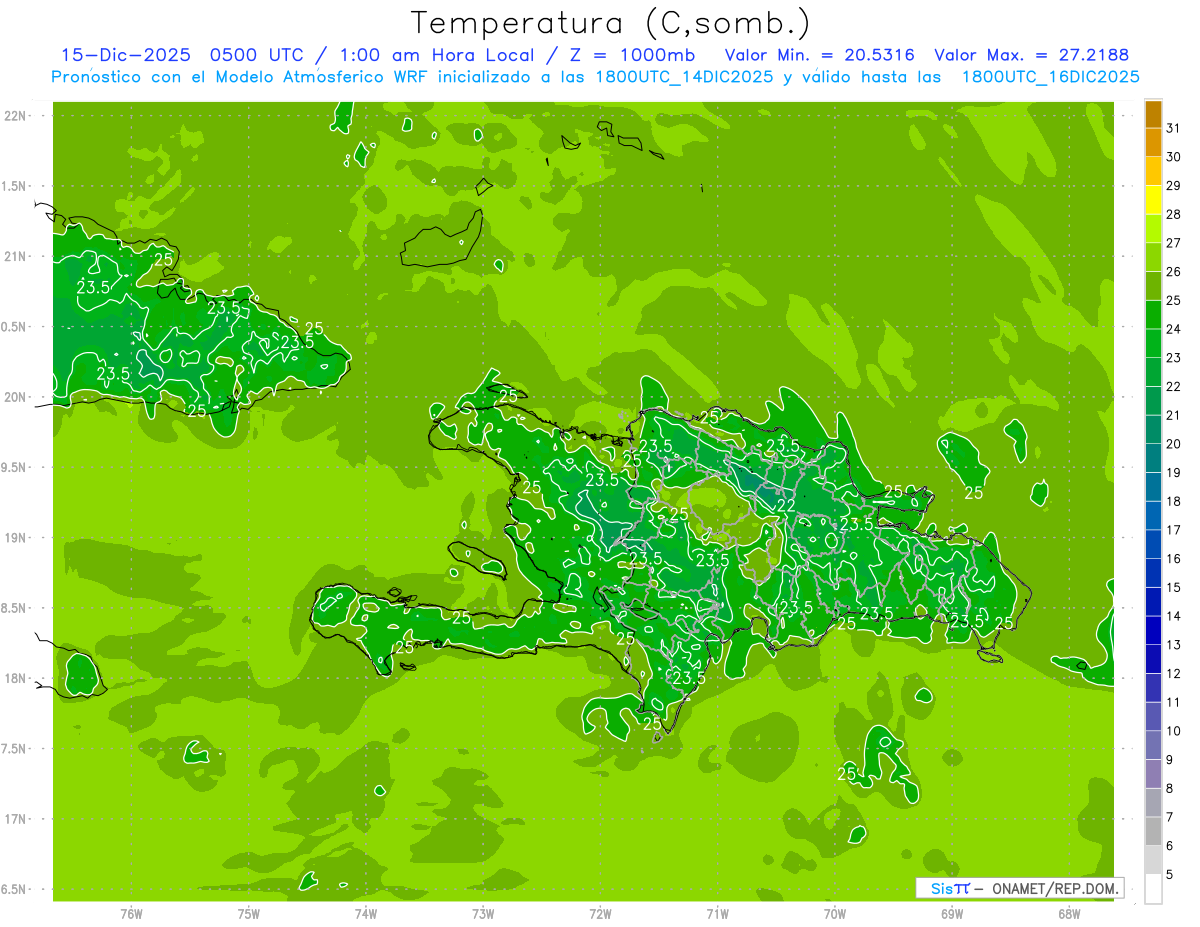Click the '22' contour label on the map
1200x927 pixels.
[x=786, y=506]
